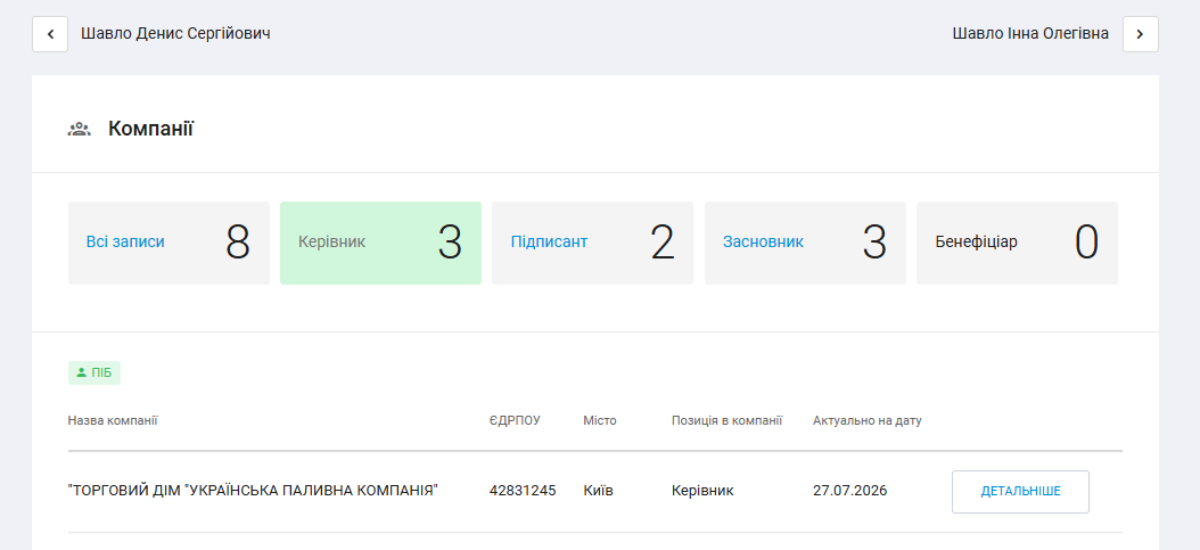Click the city cell Київ
This screenshot has height=550, width=1200.
(x=598, y=491)
